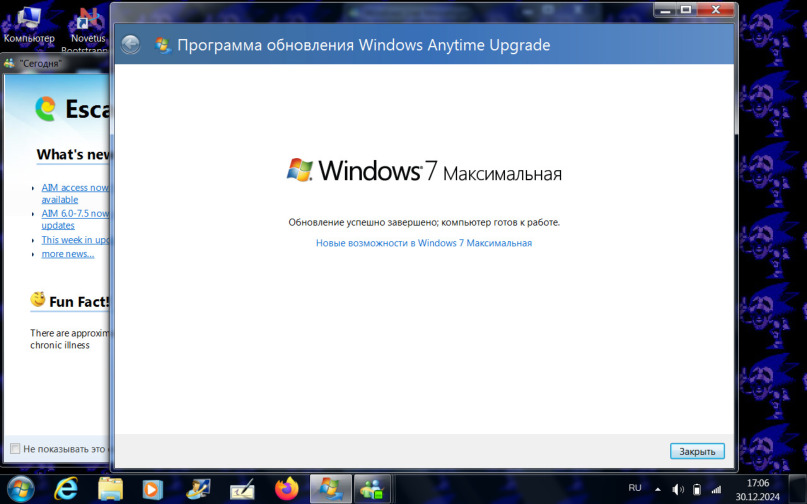The height and width of the screenshot is (504, 807).
Task: Switch to the Messenger taskbar button
Action: click(373, 489)
